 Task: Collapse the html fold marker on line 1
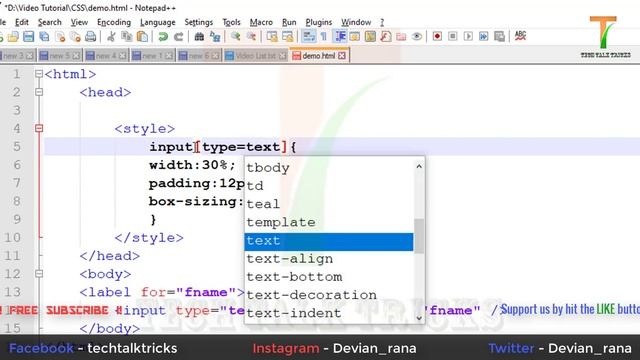pyautogui.click(x=39, y=74)
